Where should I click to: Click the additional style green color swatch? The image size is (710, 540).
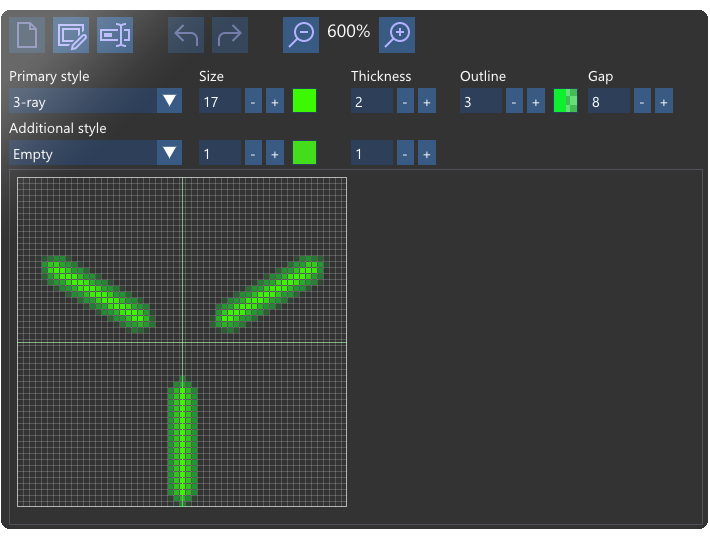(304, 153)
